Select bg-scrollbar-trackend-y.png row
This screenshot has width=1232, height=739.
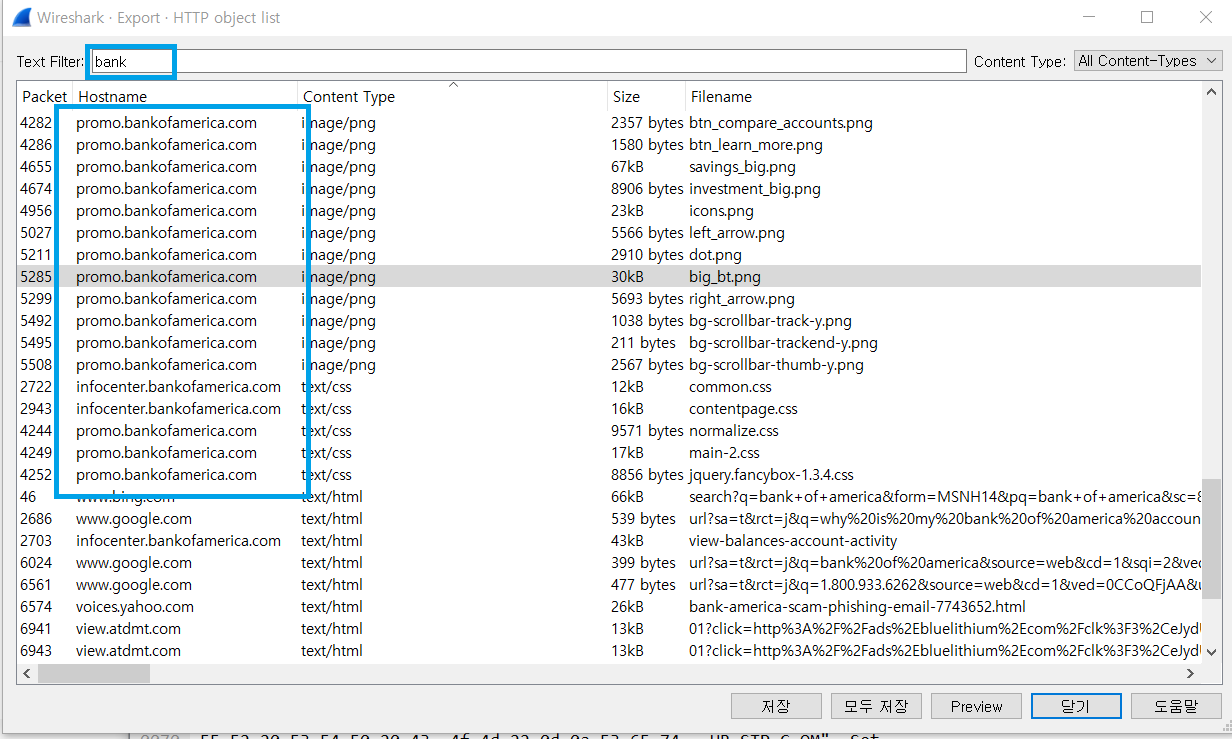[610, 343]
